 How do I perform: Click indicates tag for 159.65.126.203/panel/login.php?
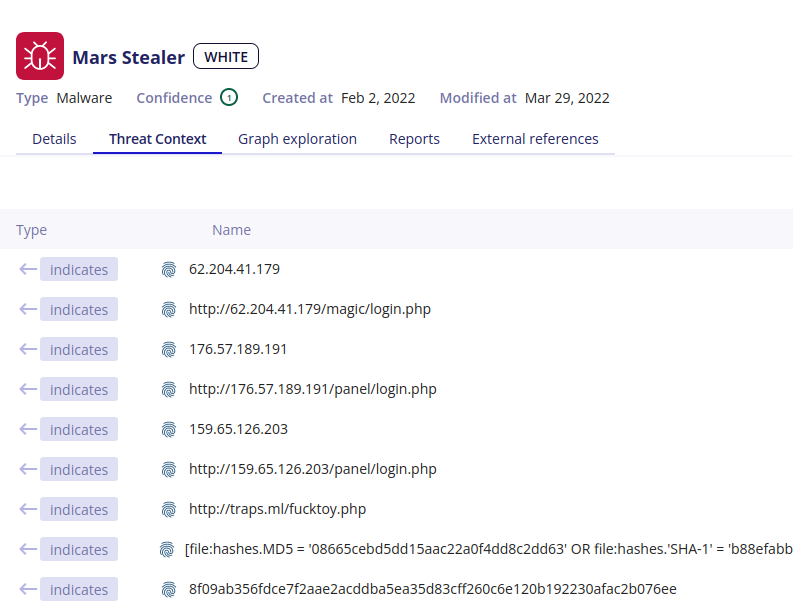point(79,469)
